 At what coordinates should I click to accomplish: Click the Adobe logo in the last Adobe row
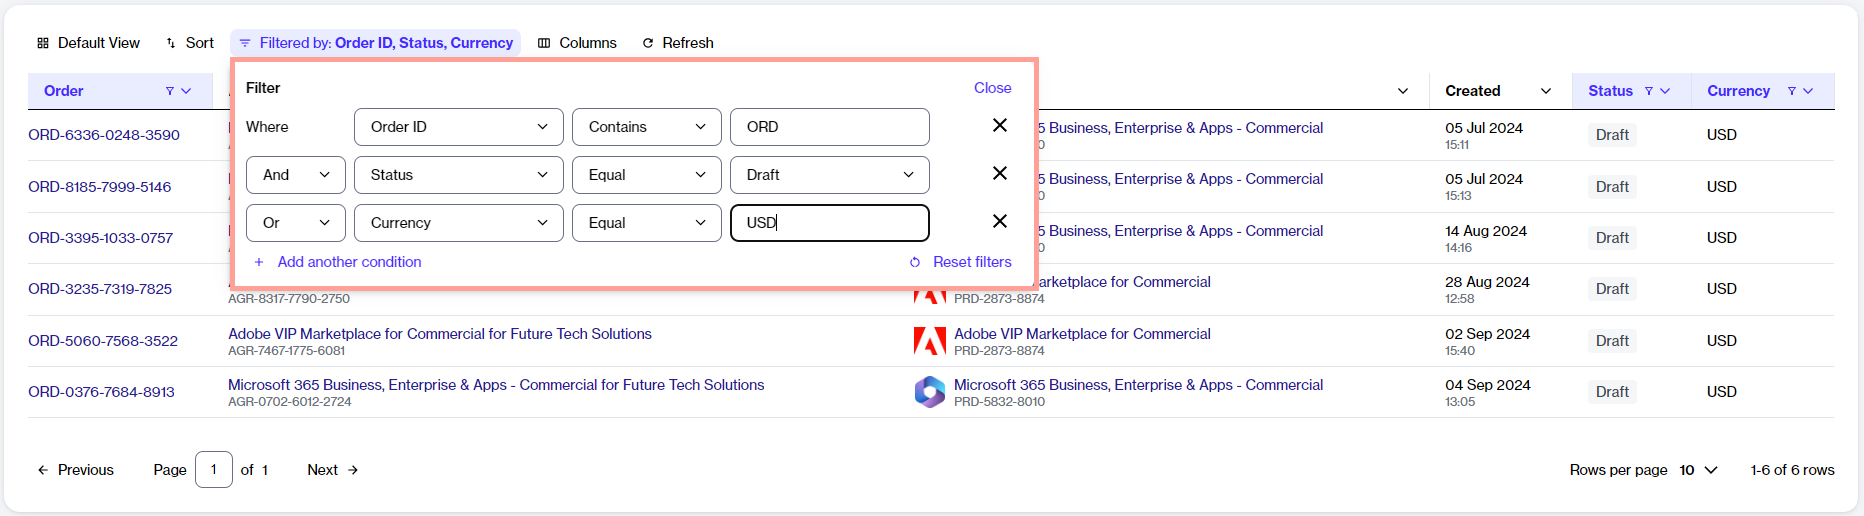(929, 341)
